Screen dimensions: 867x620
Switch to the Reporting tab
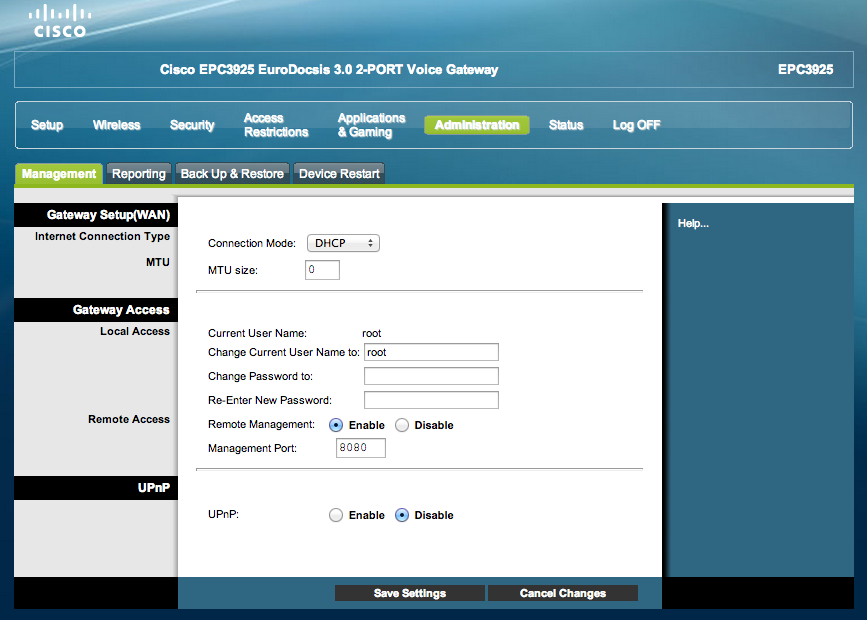139,174
